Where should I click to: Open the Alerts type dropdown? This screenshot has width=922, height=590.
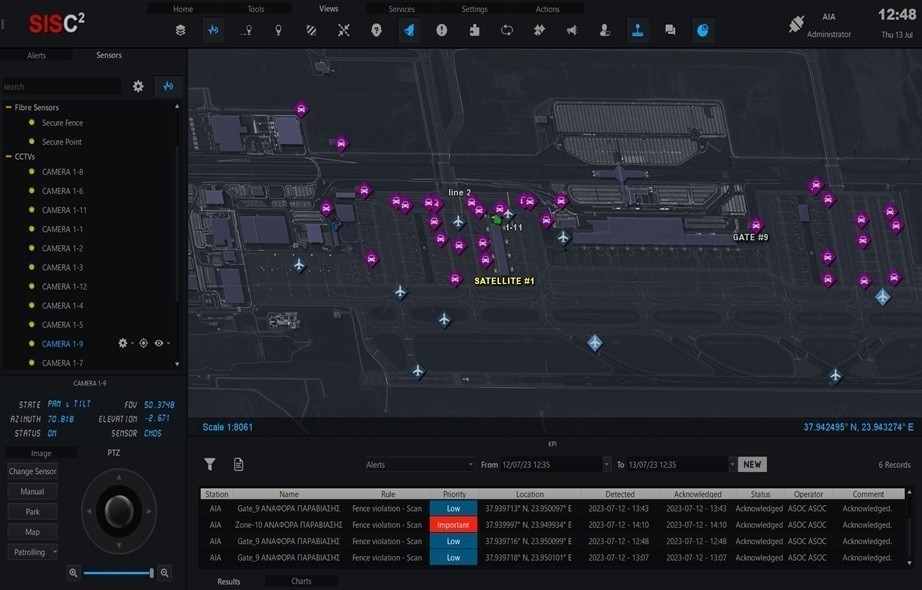pyautogui.click(x=419, y=464)
